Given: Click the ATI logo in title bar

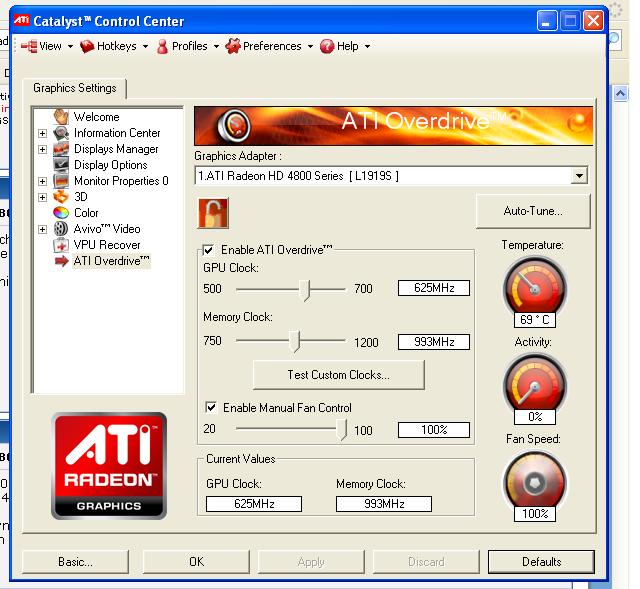Looking at the screenshot, I should 22,20.
